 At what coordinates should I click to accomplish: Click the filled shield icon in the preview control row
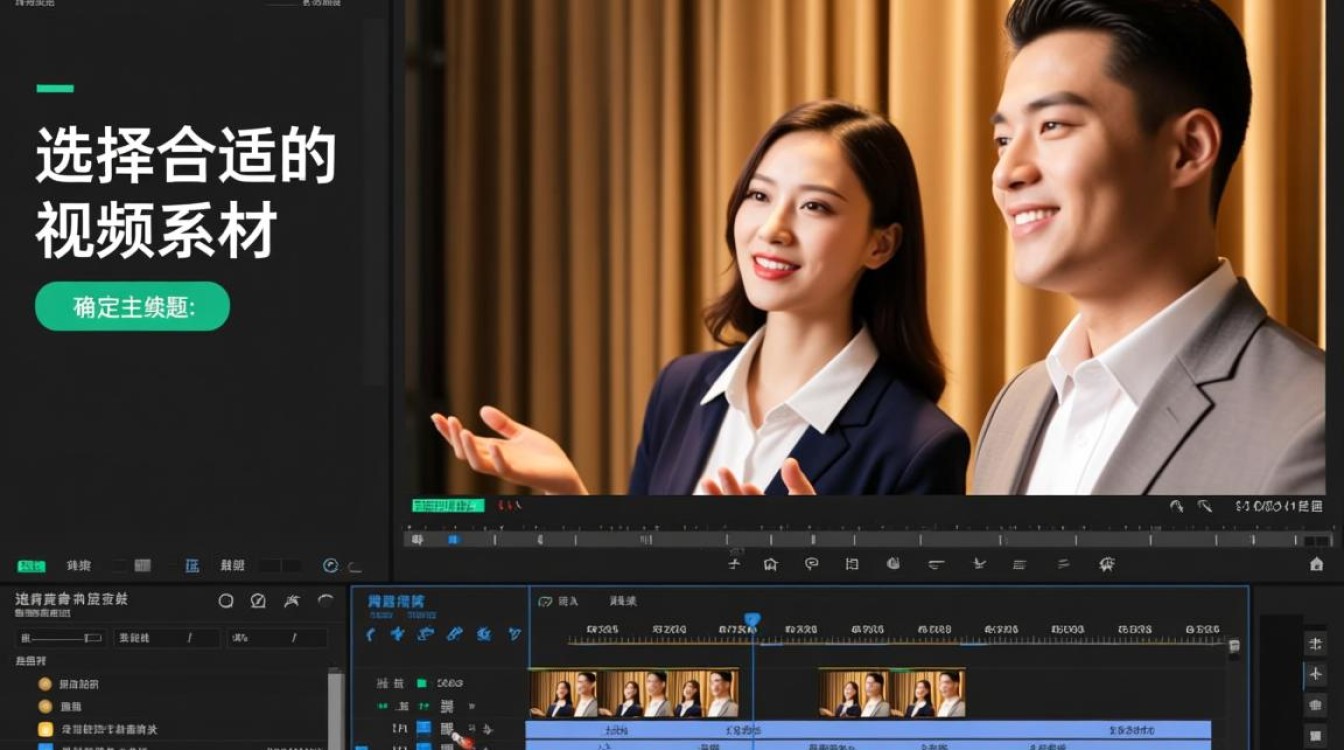(893, 564)
